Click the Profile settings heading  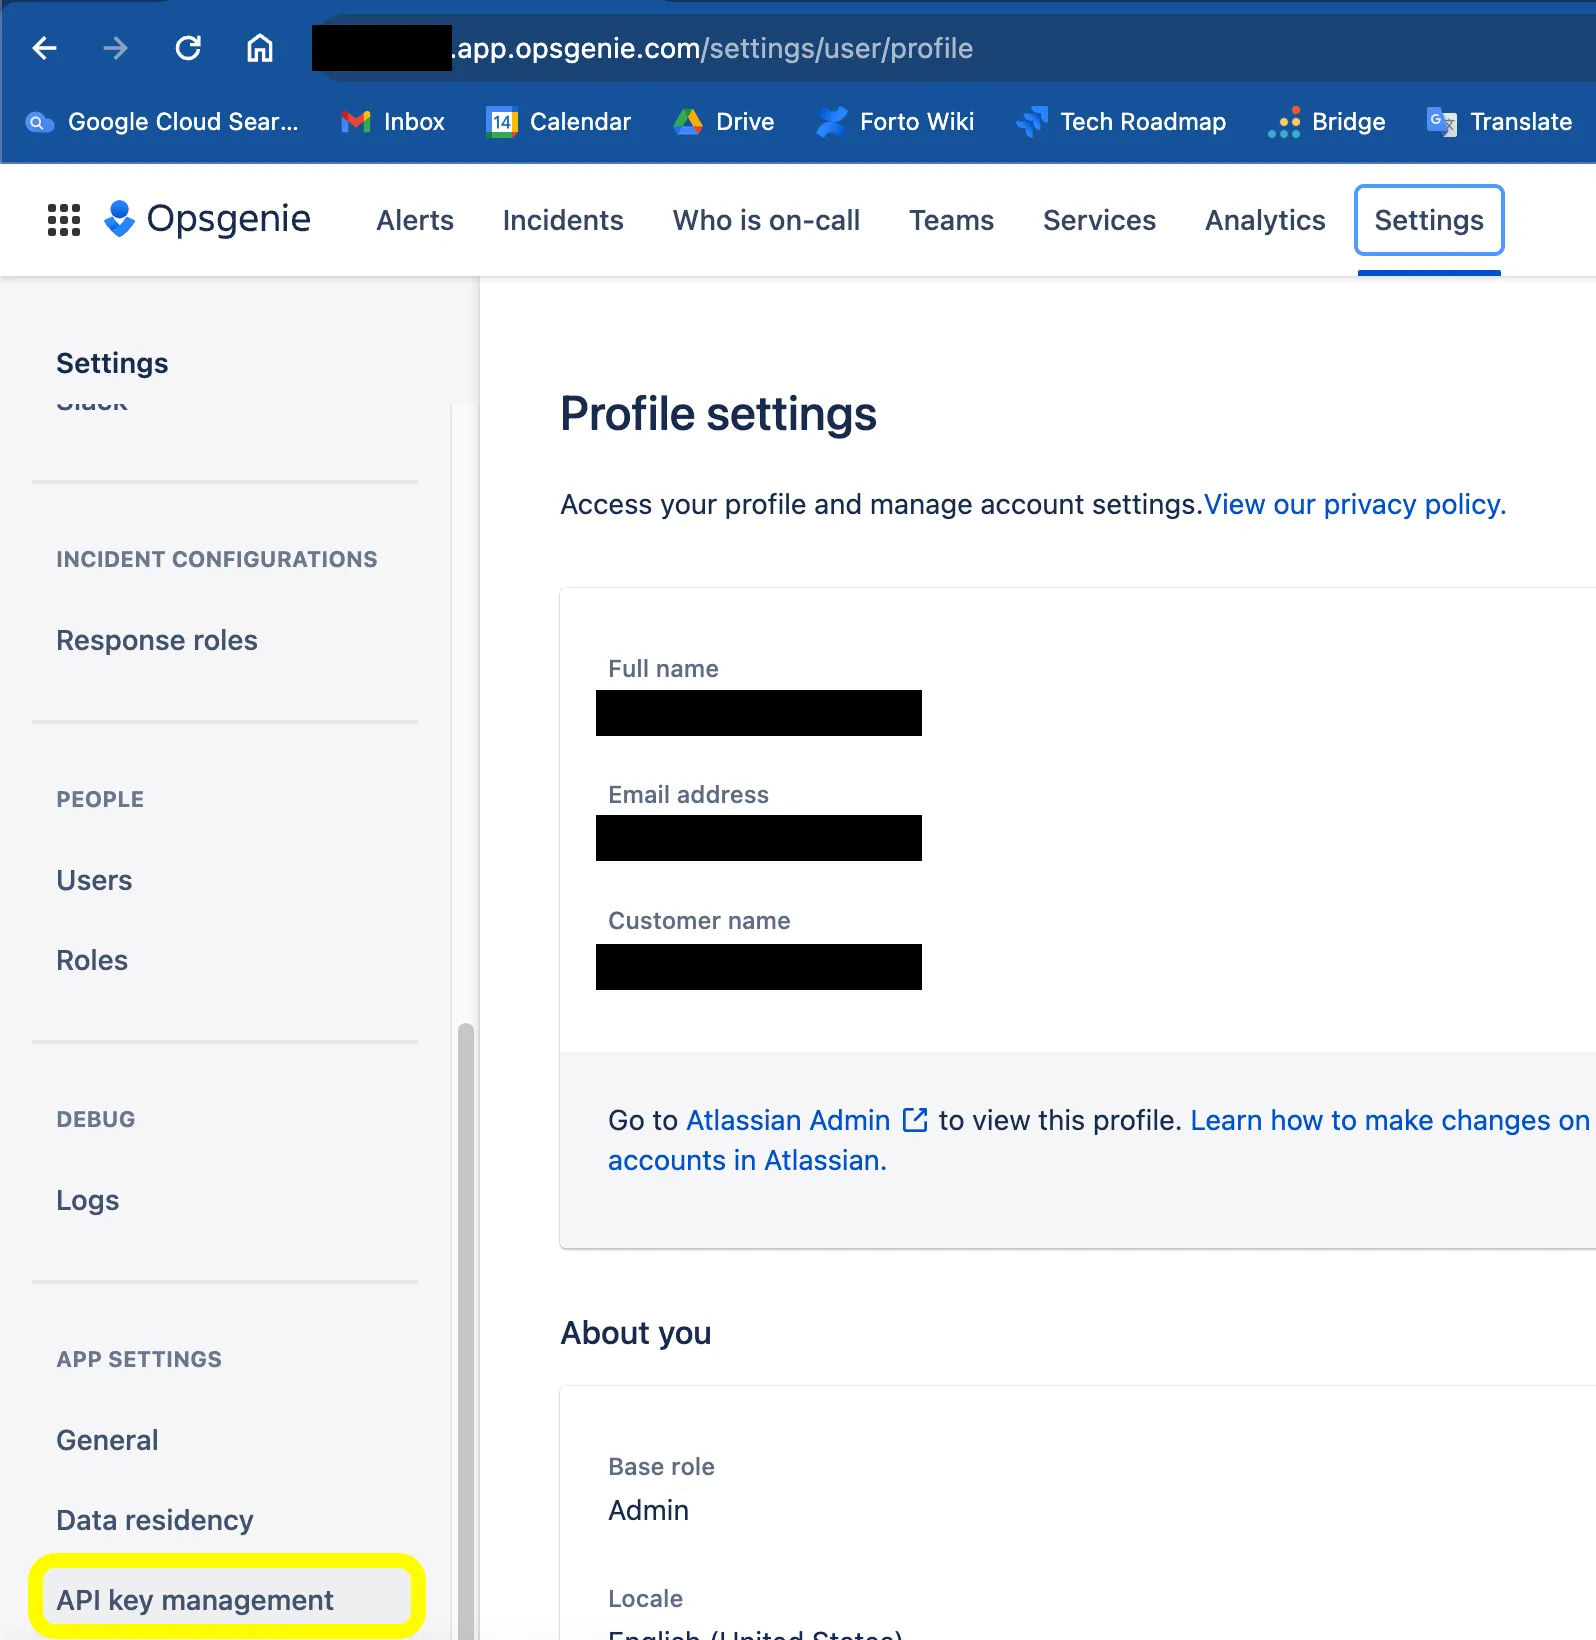[718, 414]
